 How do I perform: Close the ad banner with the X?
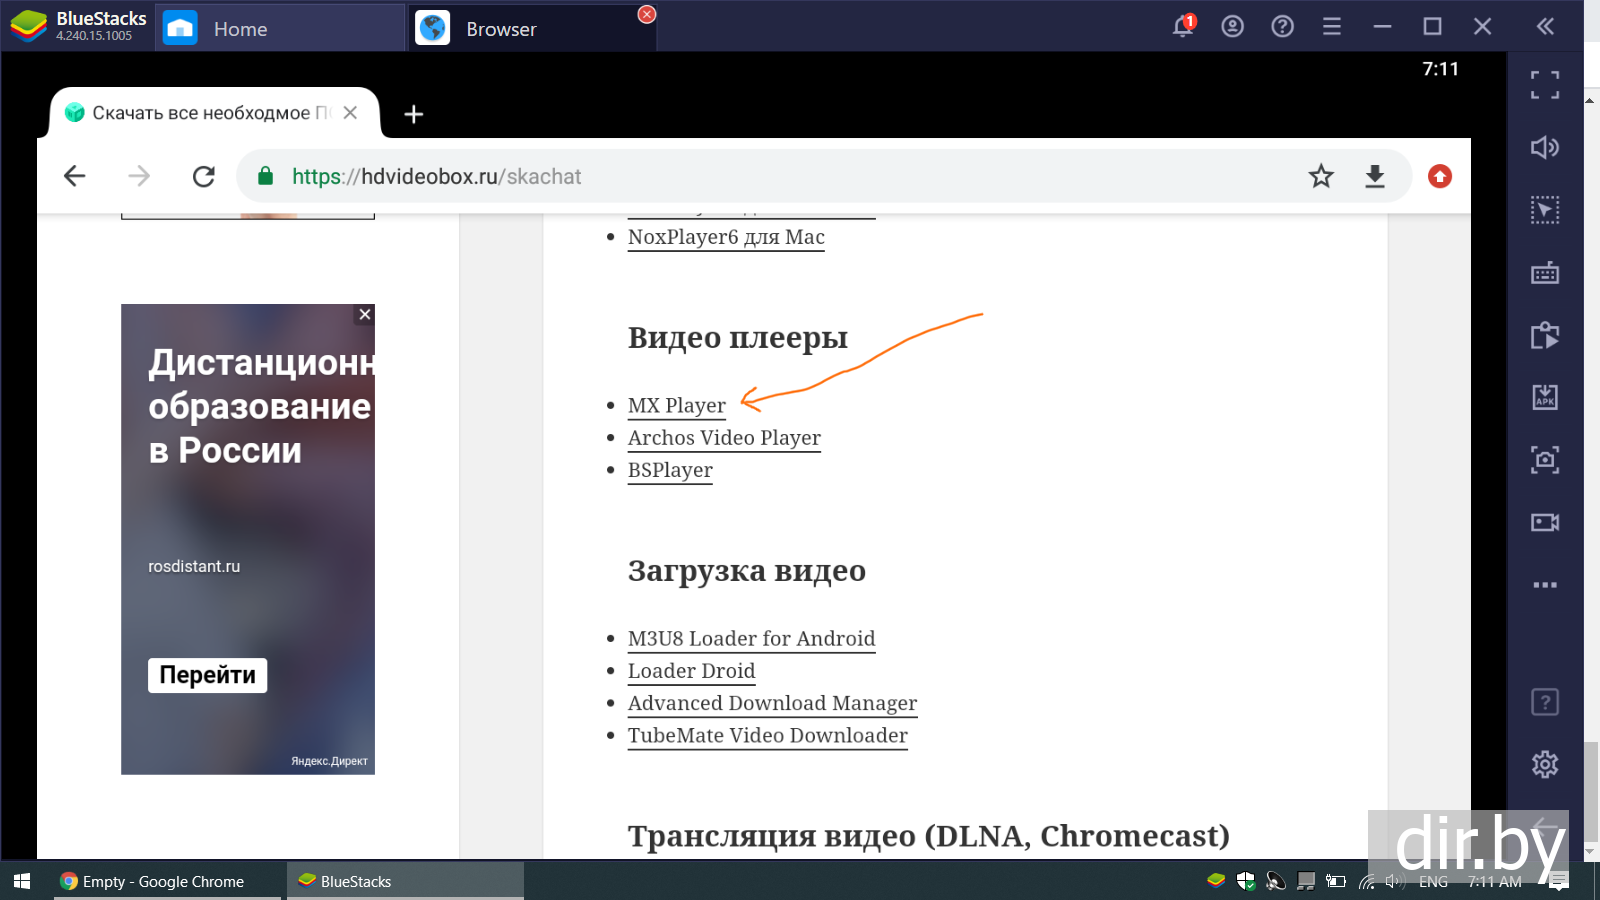[365, 314]
